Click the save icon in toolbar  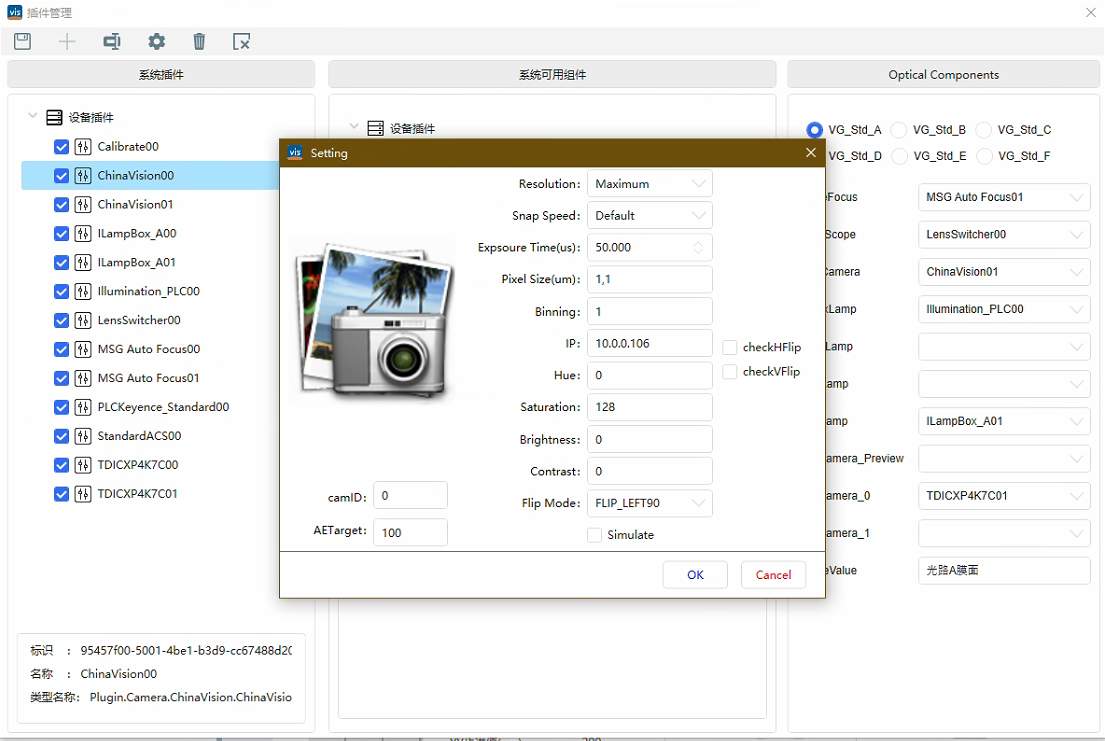pos(23,42)
